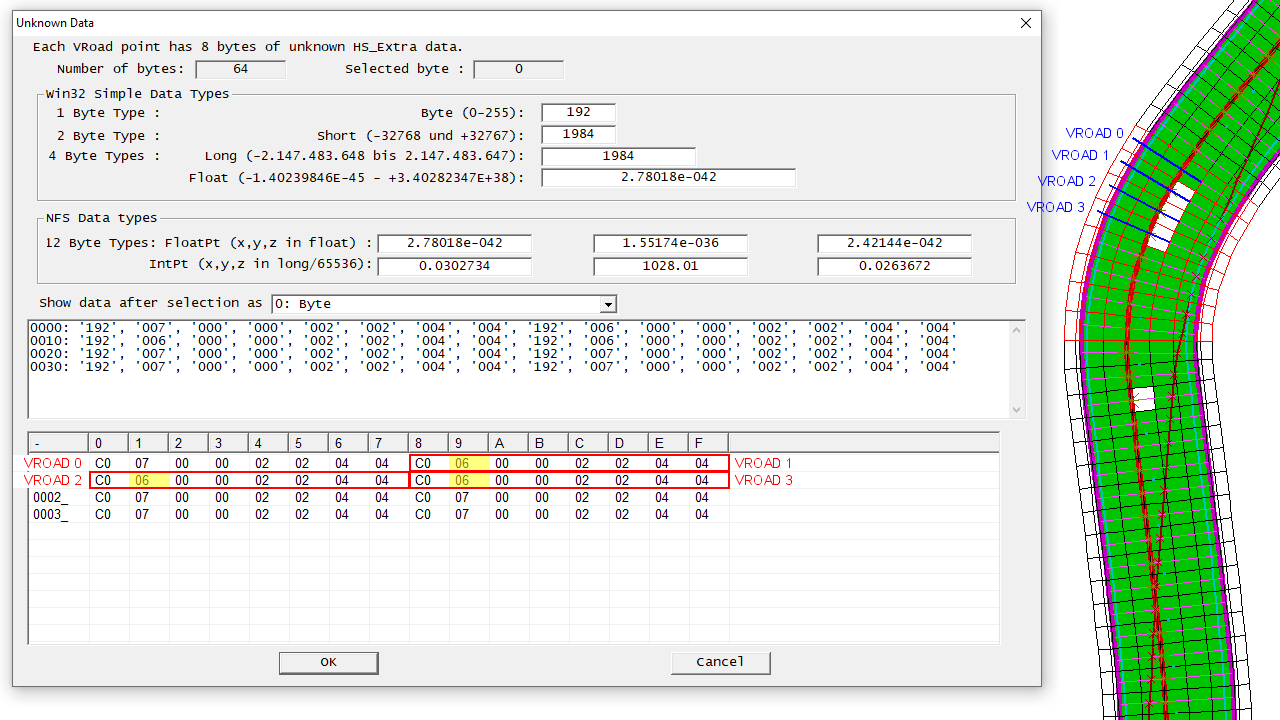Screen dimensions: 1280x720
Task: Click column header 9 in hex grid
Action: [x=468, y=443]
